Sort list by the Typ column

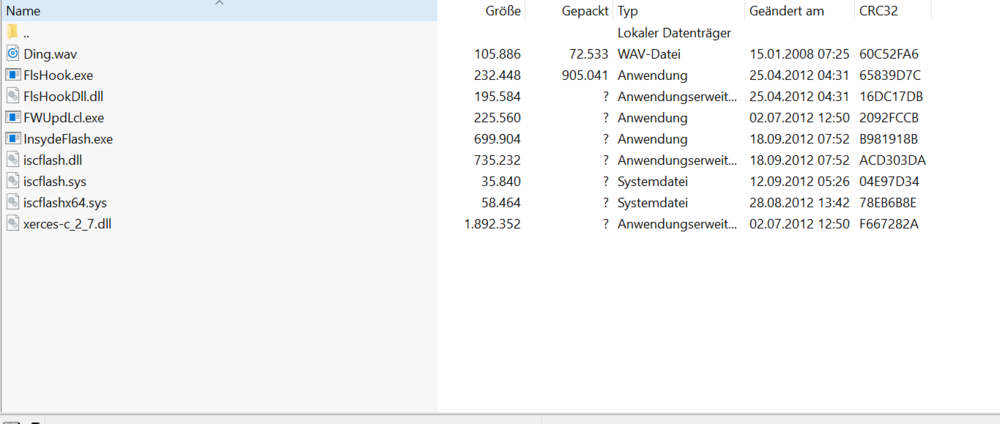pyautogui.click(x=628, y=11)
